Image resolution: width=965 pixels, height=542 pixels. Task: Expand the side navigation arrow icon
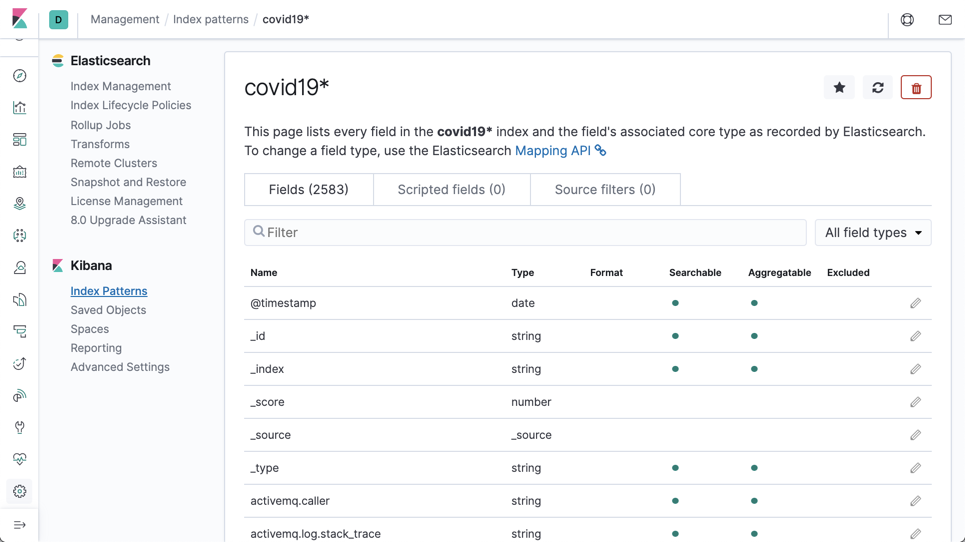(x=20, y=525)
